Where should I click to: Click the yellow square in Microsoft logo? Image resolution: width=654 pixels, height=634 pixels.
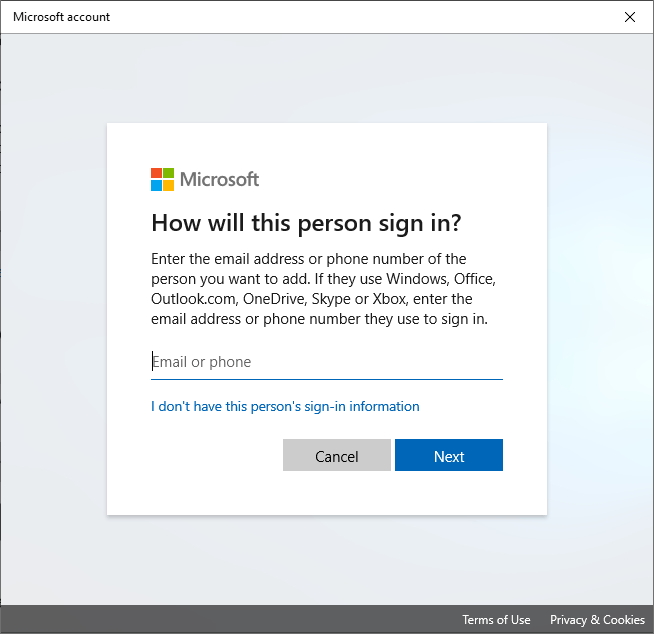(x=168, y=186)
